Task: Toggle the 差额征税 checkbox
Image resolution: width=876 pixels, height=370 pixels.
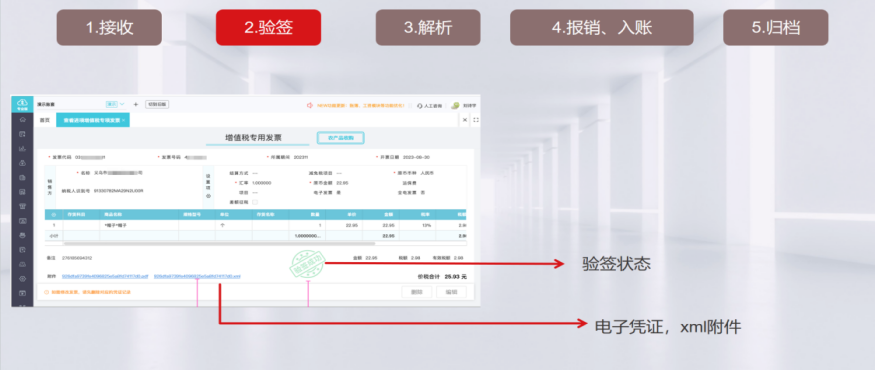Action: pyautogui.click(x=255, y=201)
